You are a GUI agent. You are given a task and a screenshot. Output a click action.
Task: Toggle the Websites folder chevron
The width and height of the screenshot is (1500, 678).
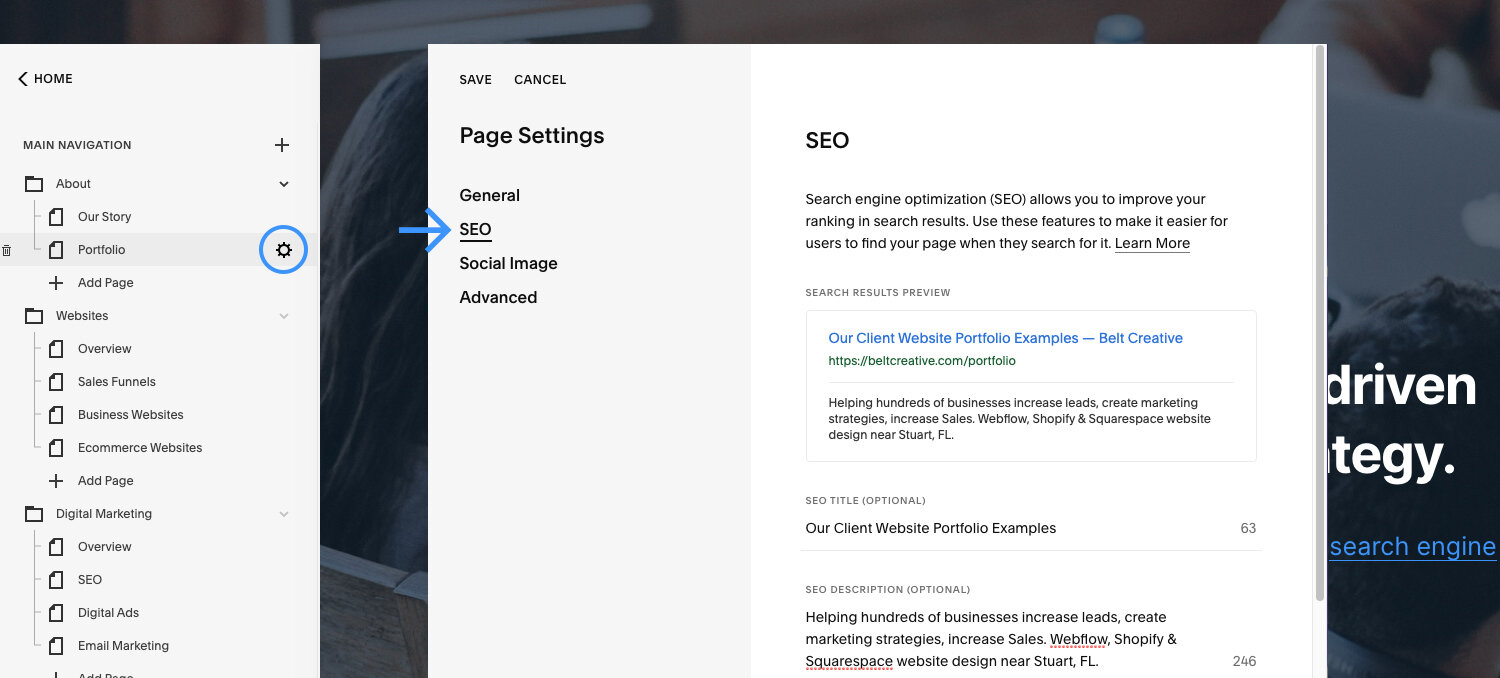coord(284,316)
